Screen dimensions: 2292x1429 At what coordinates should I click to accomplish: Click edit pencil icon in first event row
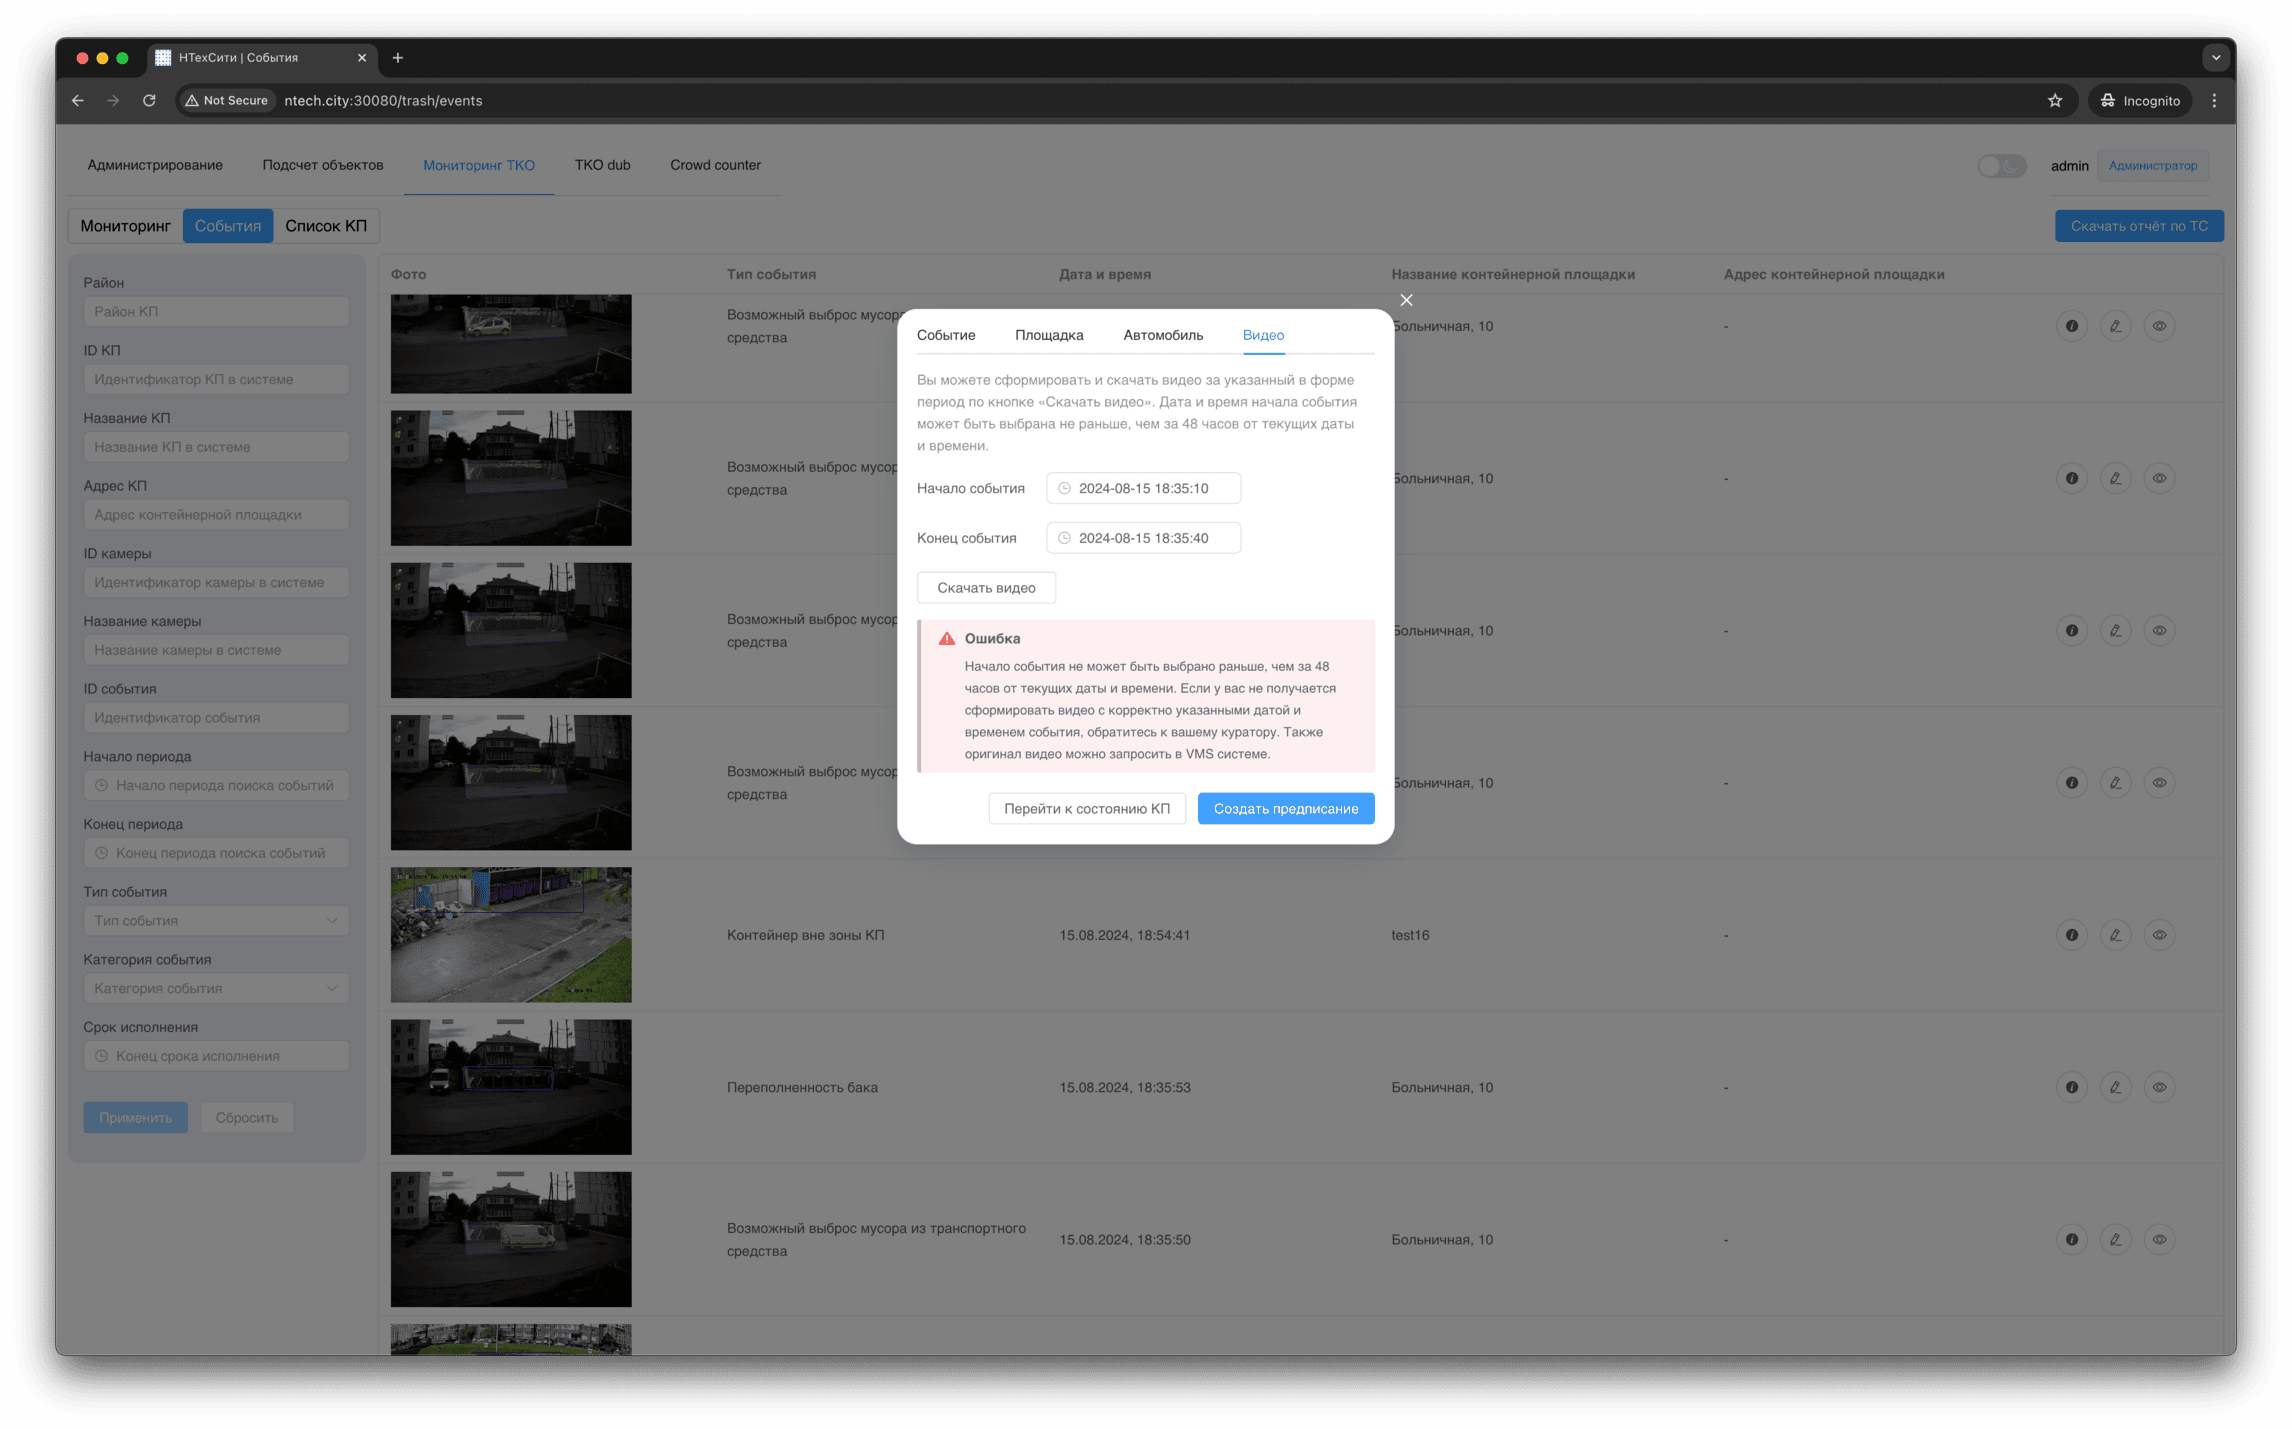pyautogui.click(x=2115, y=326)
